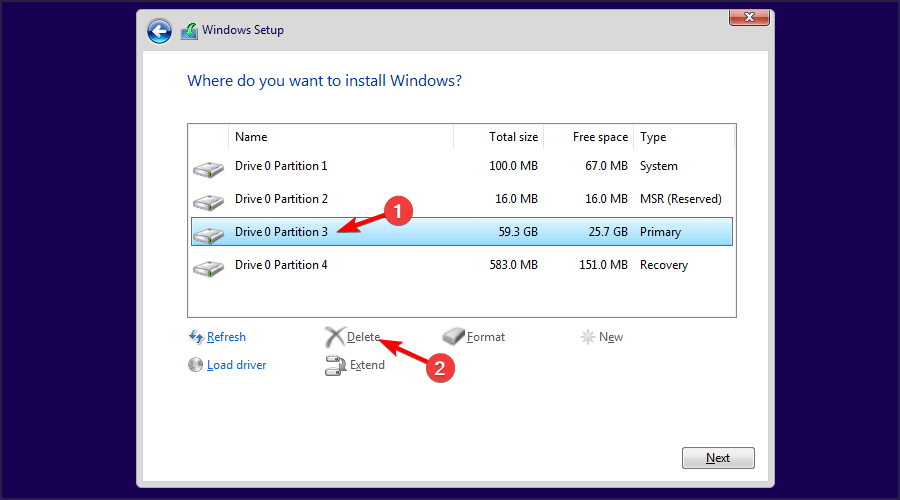900x500 pixels.
Task: Click the Delete X icon
Action: pos(335,337)
